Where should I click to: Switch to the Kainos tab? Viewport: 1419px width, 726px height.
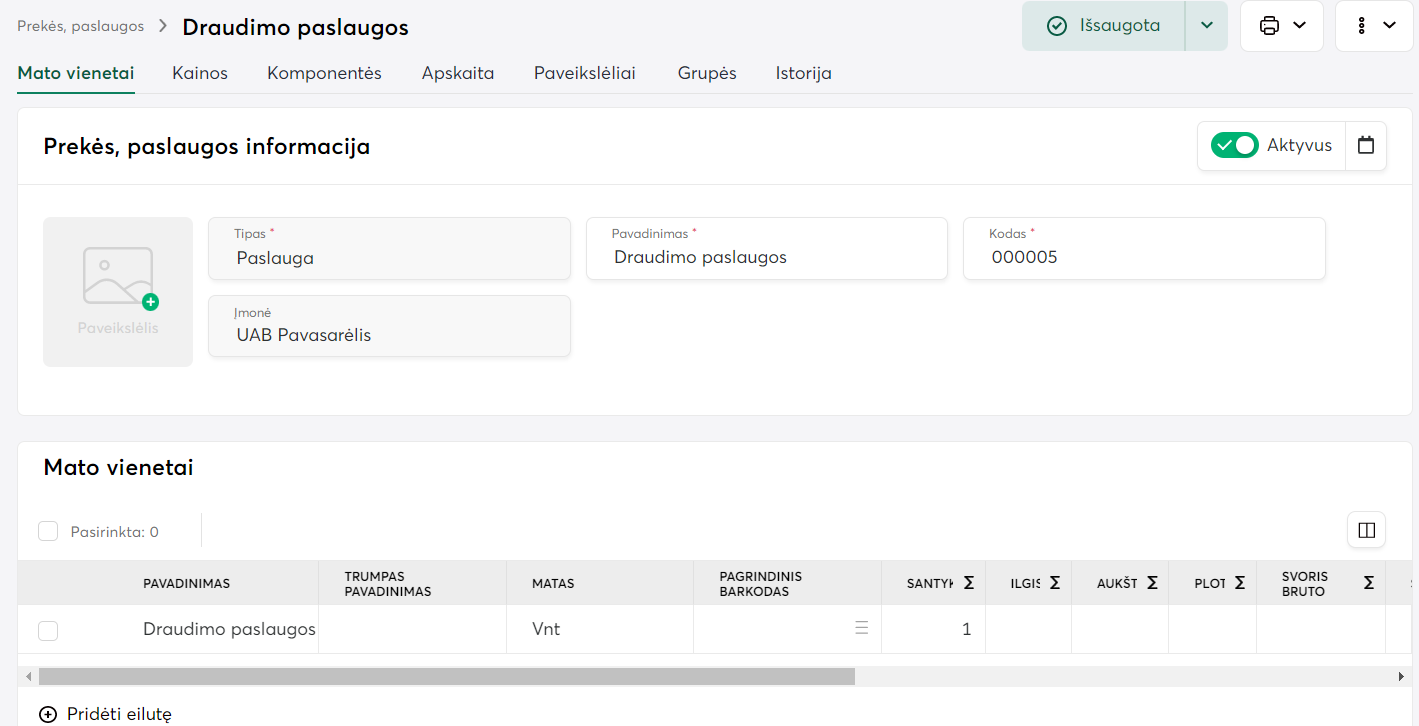200,73
